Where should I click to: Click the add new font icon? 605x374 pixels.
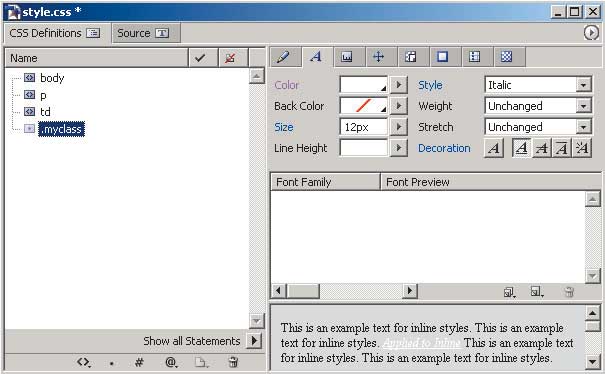537,291
